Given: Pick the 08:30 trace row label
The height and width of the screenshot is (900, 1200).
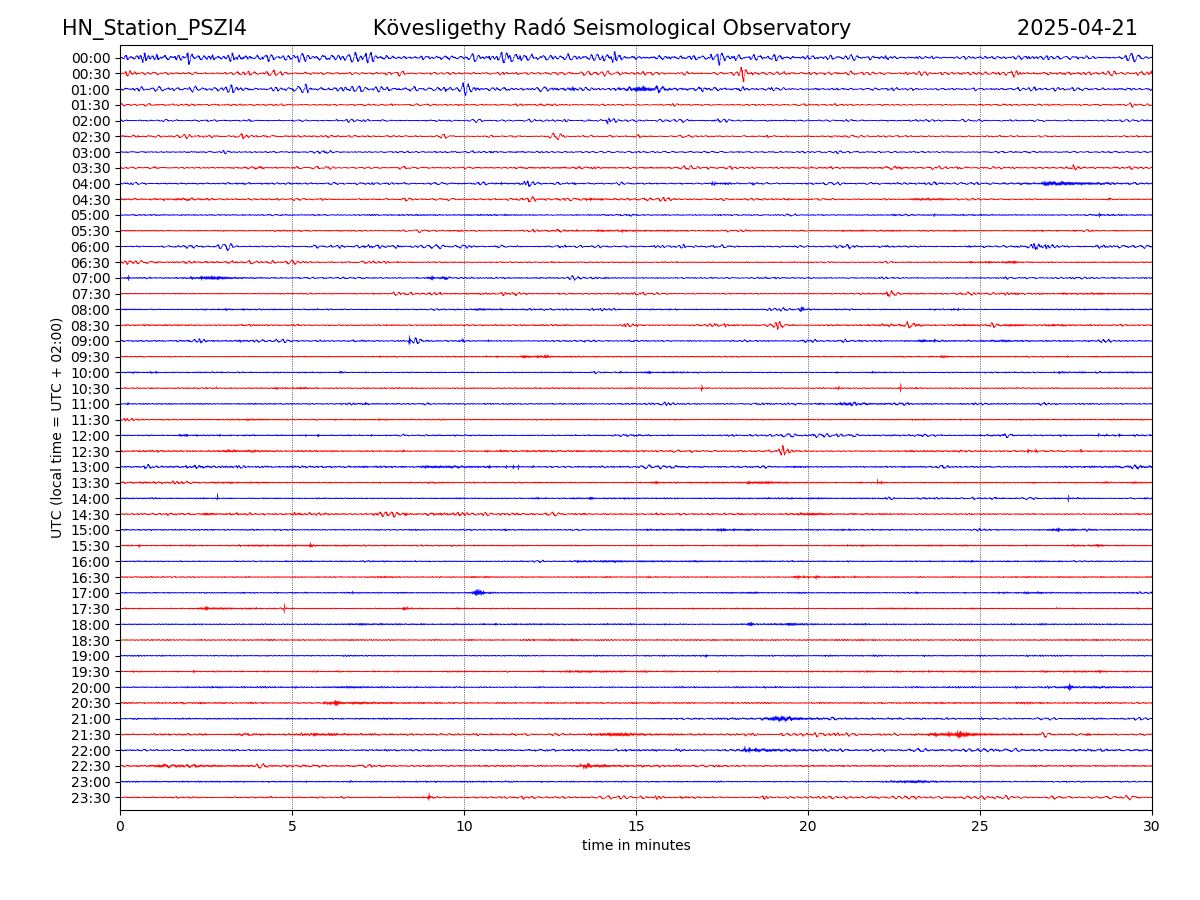Looking at the screenshot, I should 90,326.
